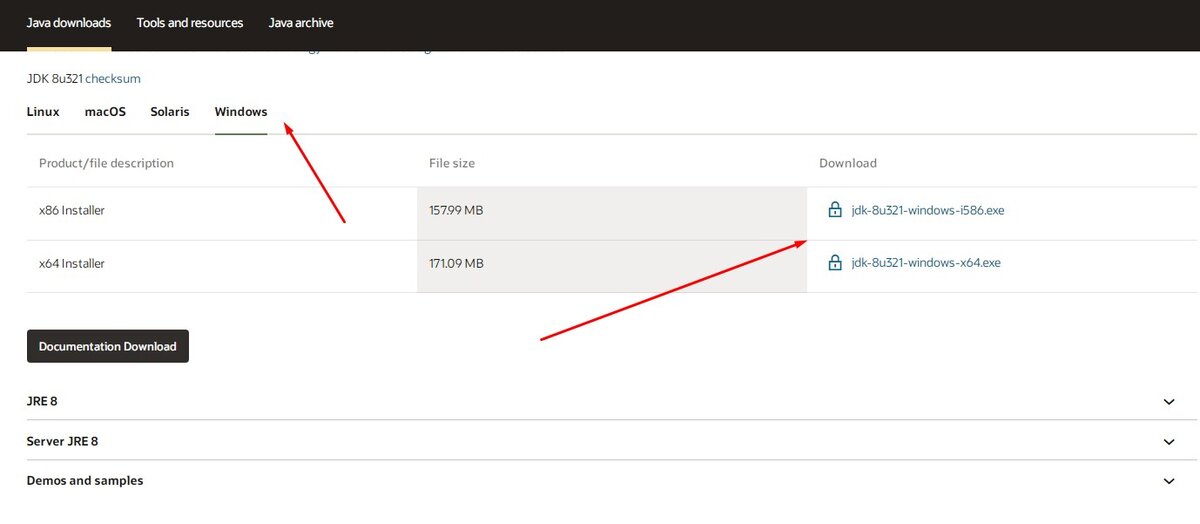Click the JDK 8u321 label text
Image resolution: width=1200 pixels, height=524 pixels.
pyautogui.click(x=54, y=78)
